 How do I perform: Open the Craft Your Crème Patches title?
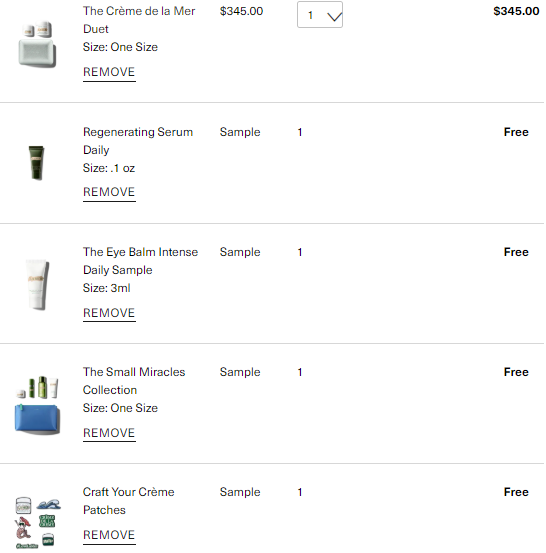pyautogui.click(x=129, y=501)
